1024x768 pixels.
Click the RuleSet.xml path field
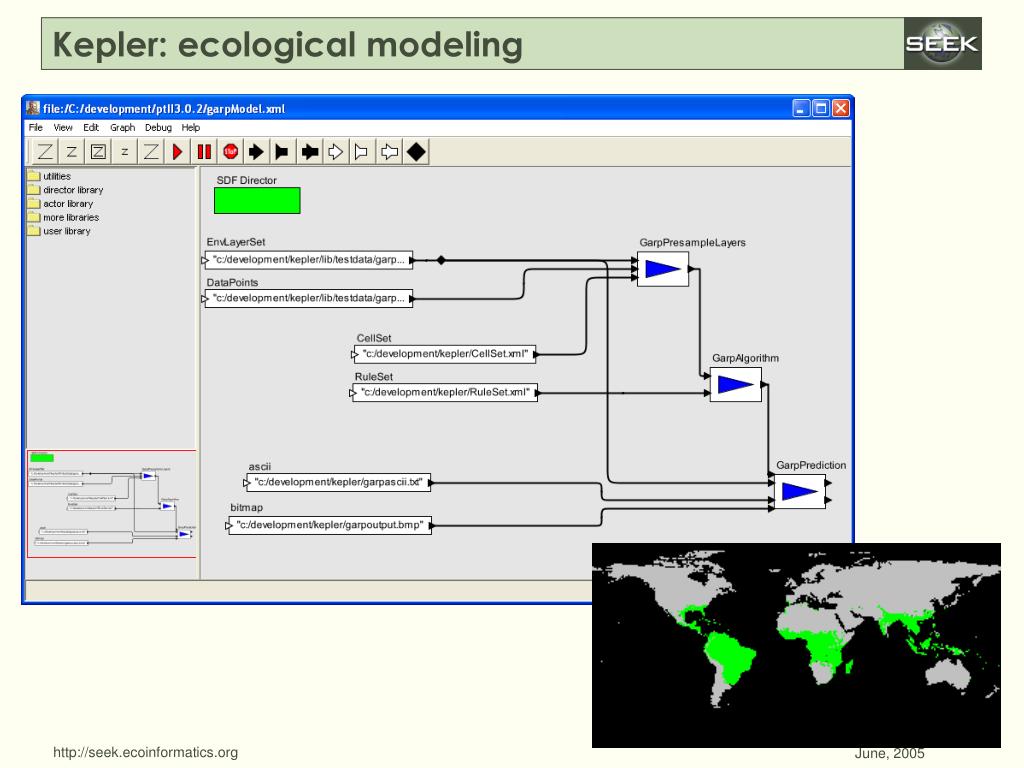pyautogui.click(x=445, y=392)
